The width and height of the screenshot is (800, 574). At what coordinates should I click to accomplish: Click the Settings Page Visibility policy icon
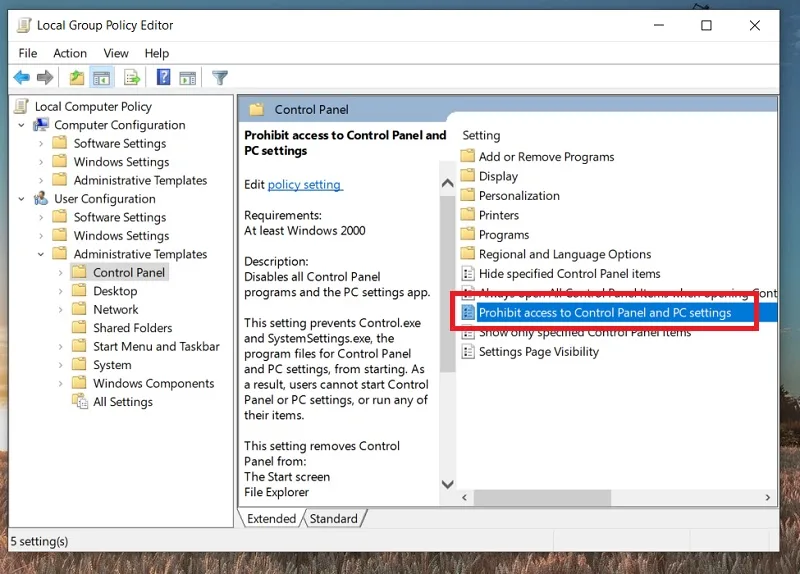(467, 352)
